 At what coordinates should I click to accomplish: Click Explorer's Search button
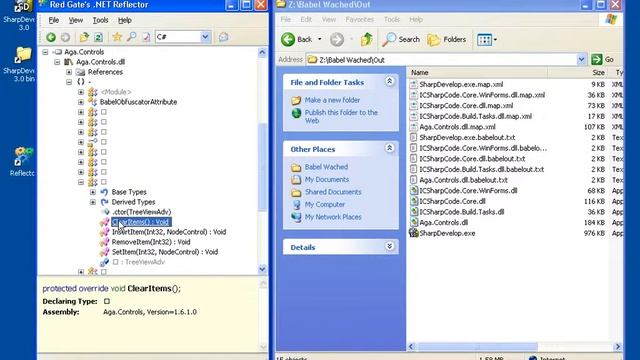coord(401,39)
